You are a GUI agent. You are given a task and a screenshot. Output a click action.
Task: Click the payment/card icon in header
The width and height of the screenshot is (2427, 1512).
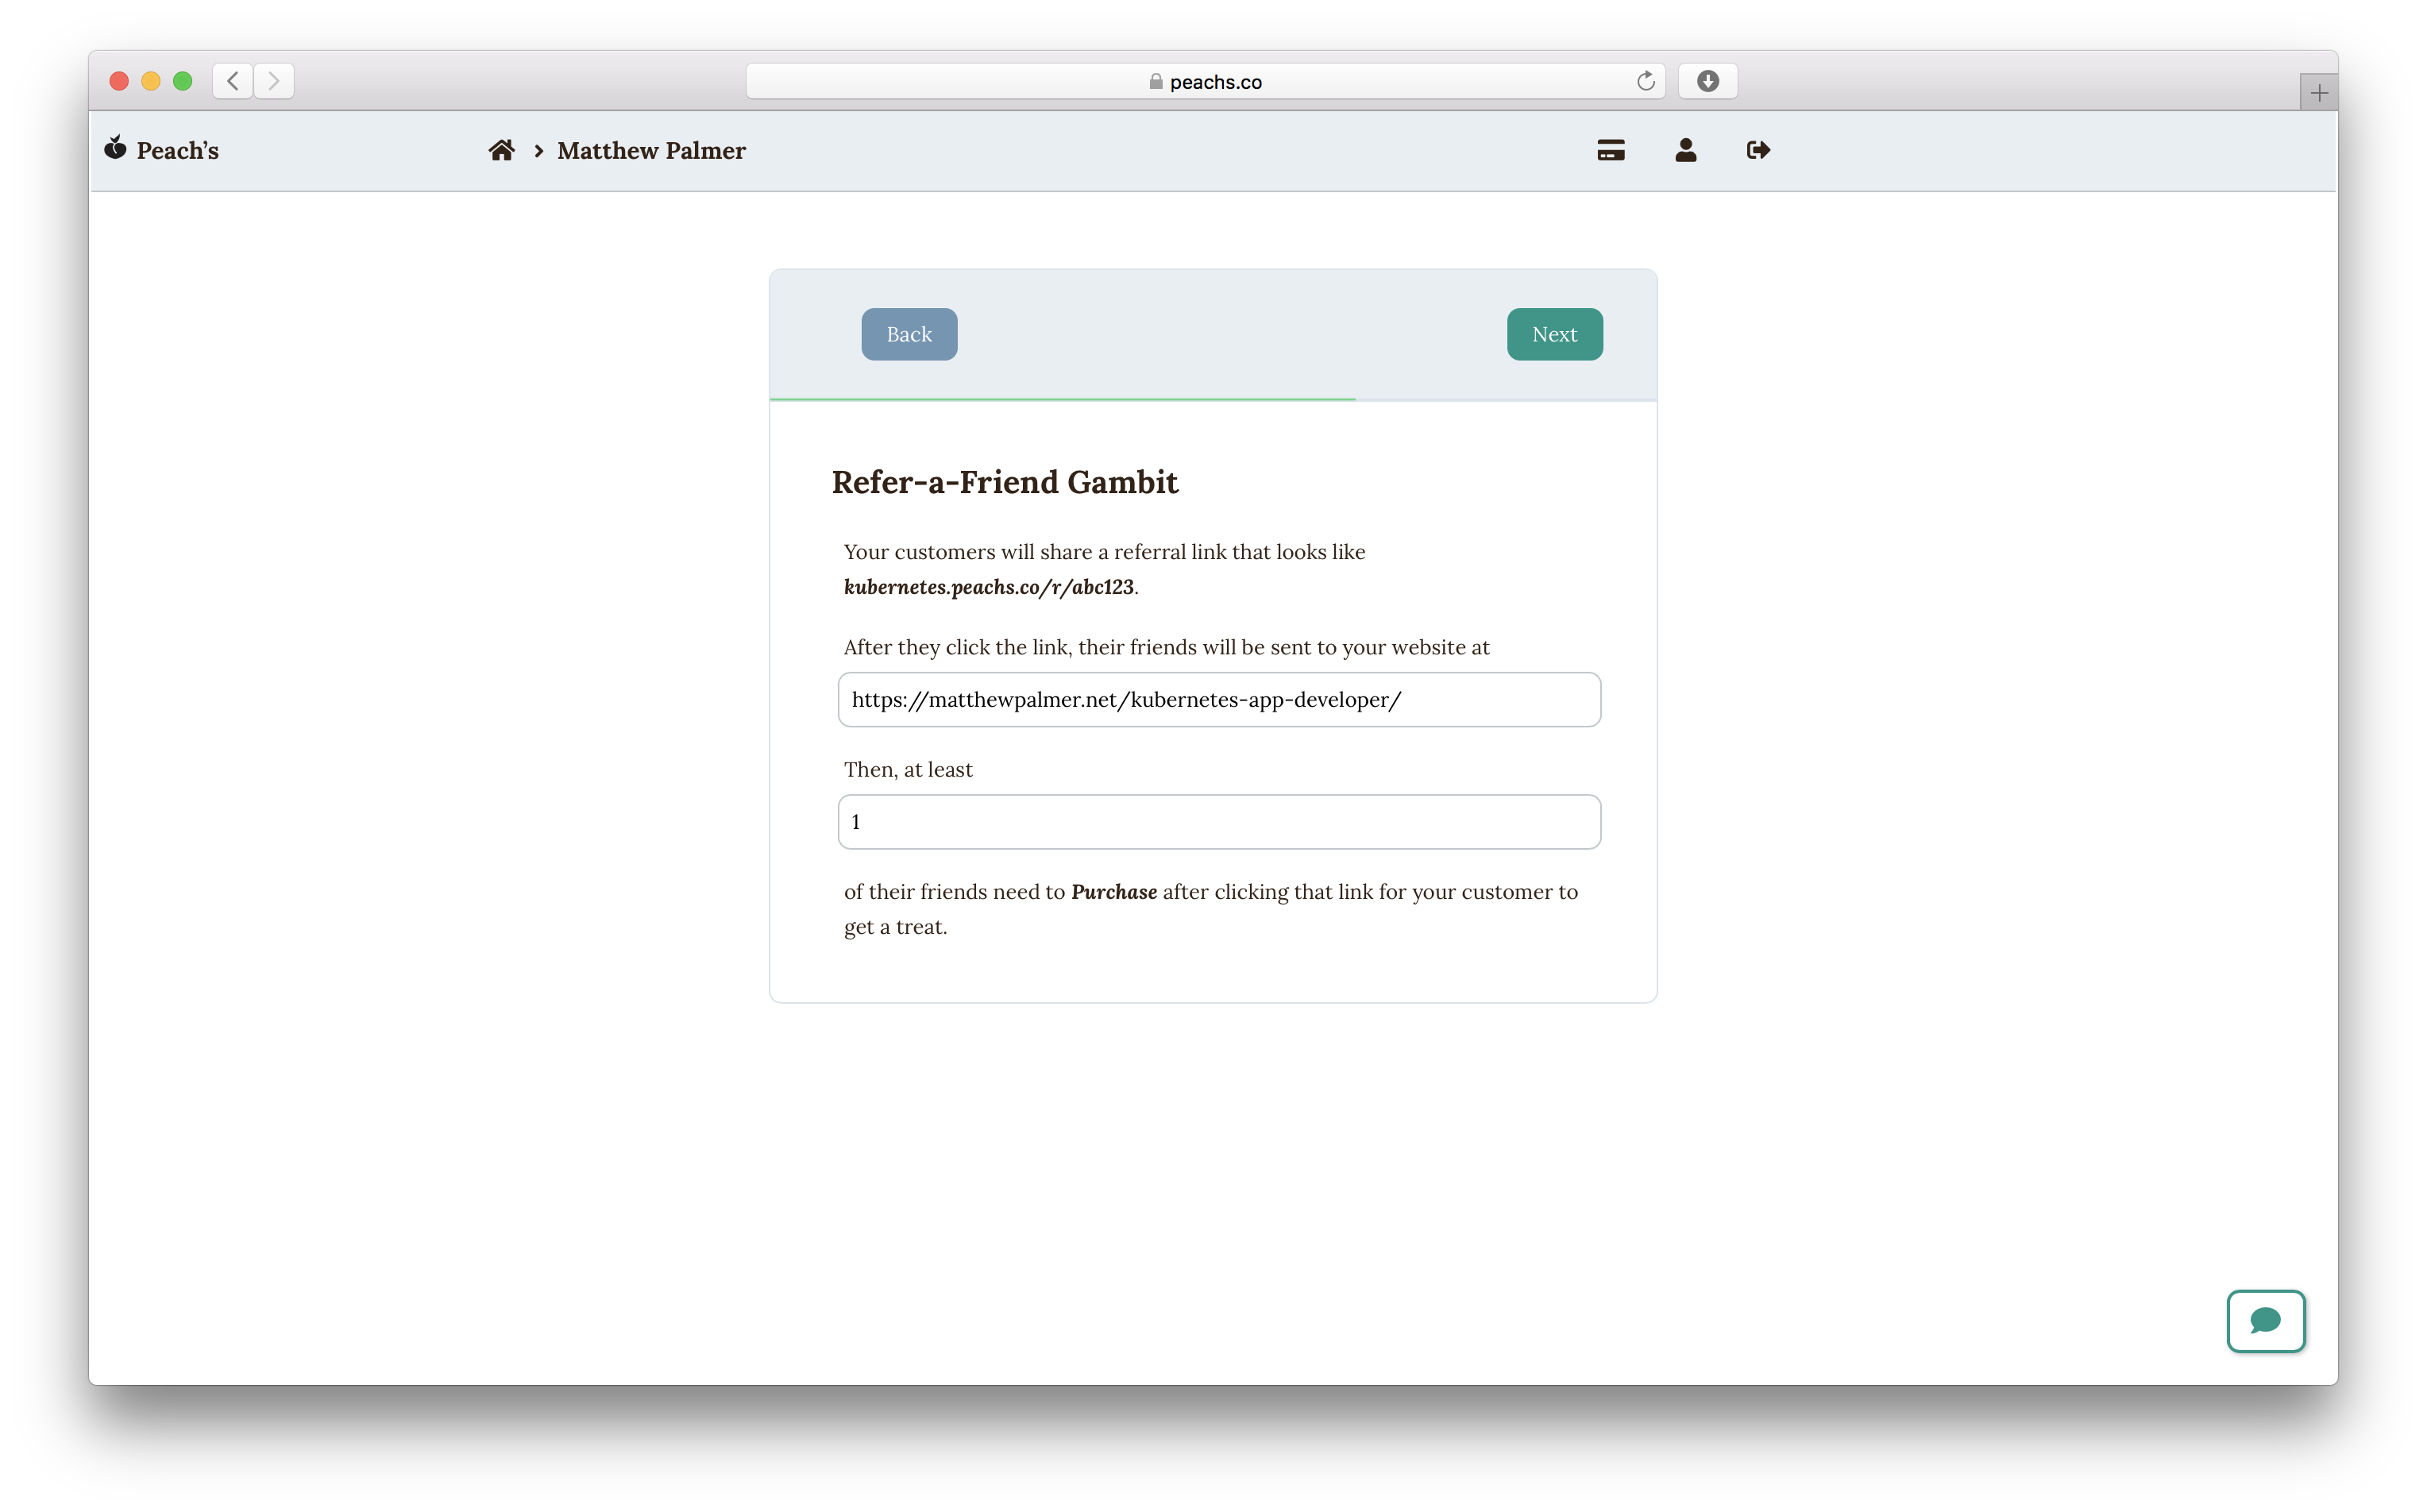[x=1611, y=150]
